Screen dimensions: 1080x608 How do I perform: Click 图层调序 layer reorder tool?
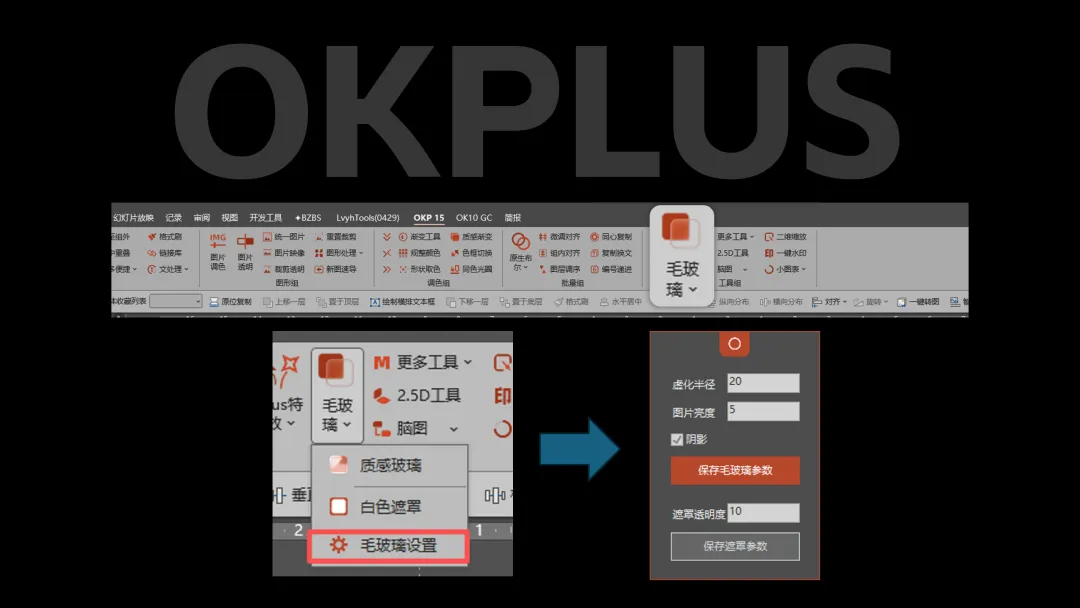(x=559, y=269)
